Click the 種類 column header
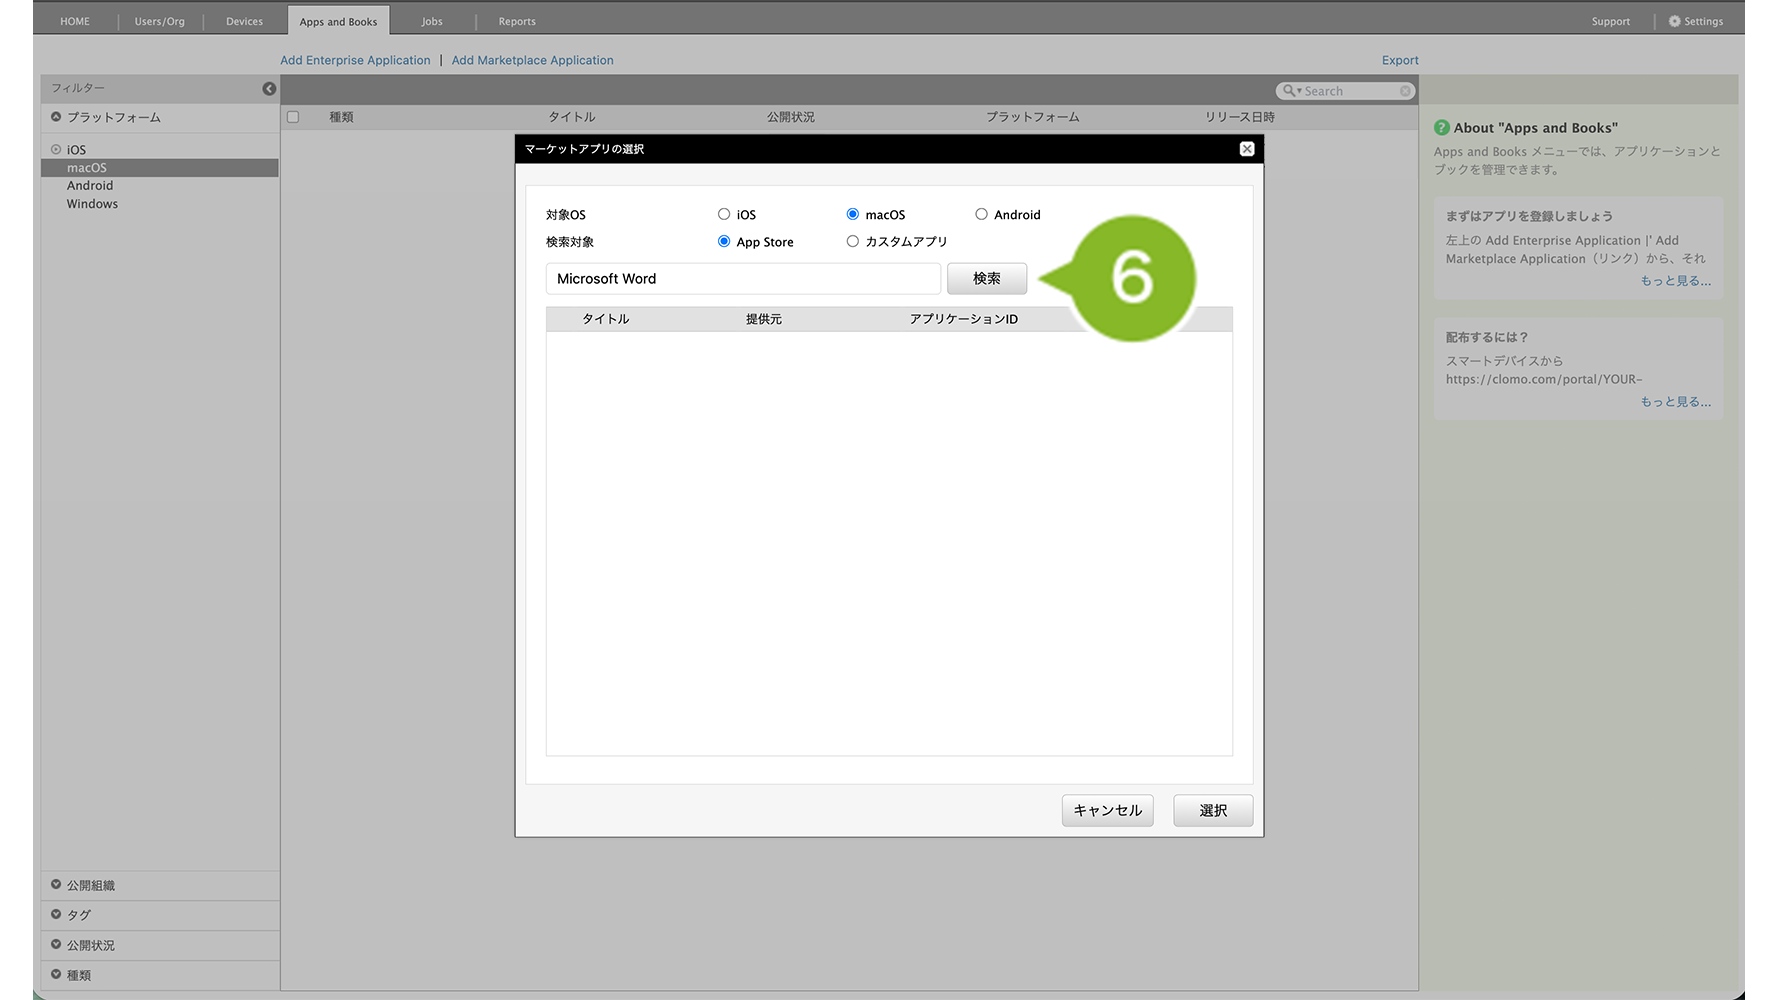 click(341, 117)
